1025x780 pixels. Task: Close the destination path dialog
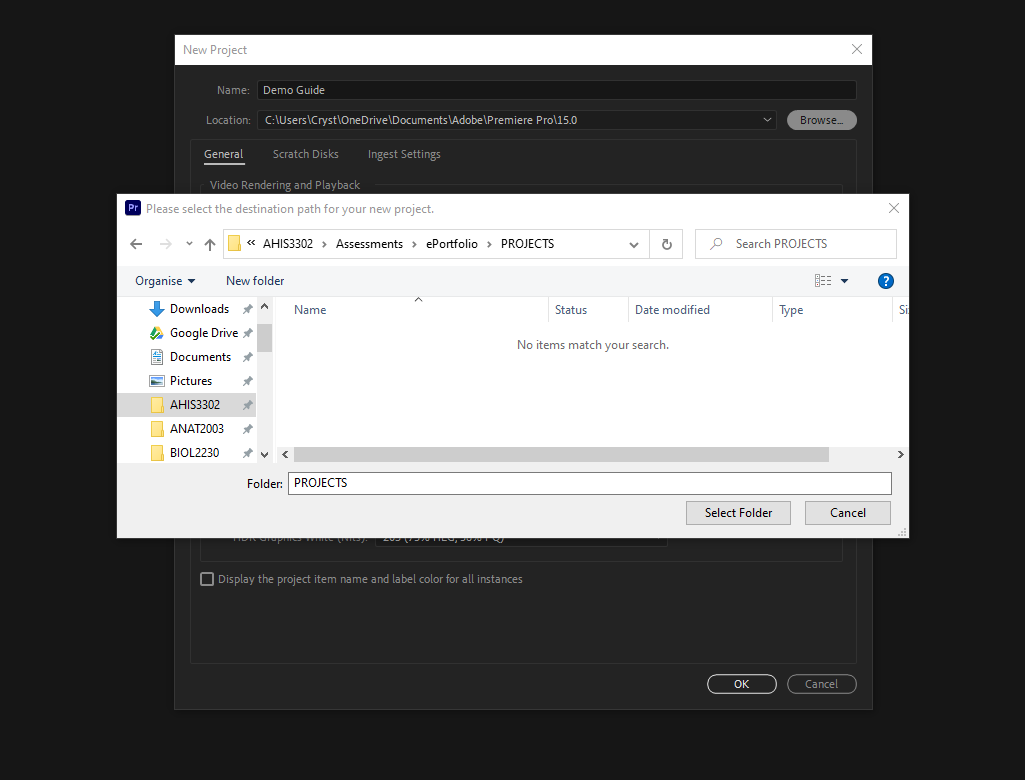coord(894,208)
